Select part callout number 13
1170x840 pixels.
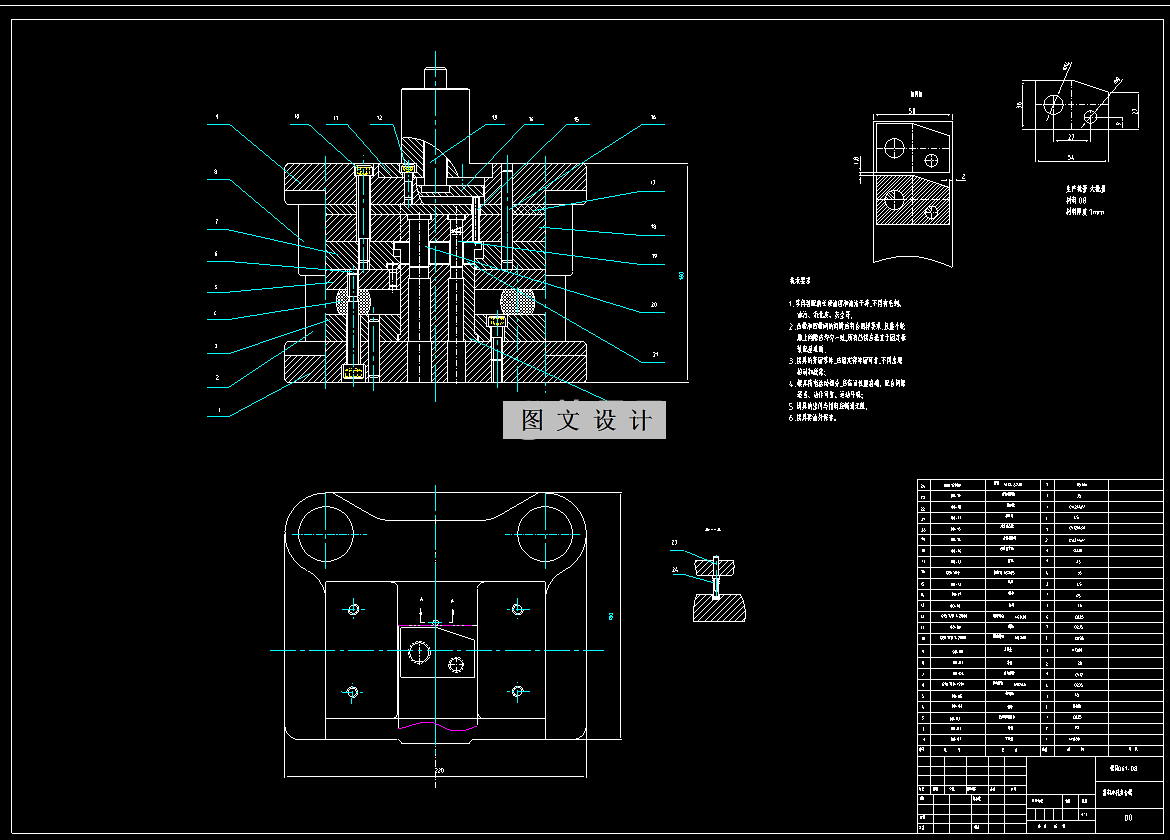coord(494,118)
